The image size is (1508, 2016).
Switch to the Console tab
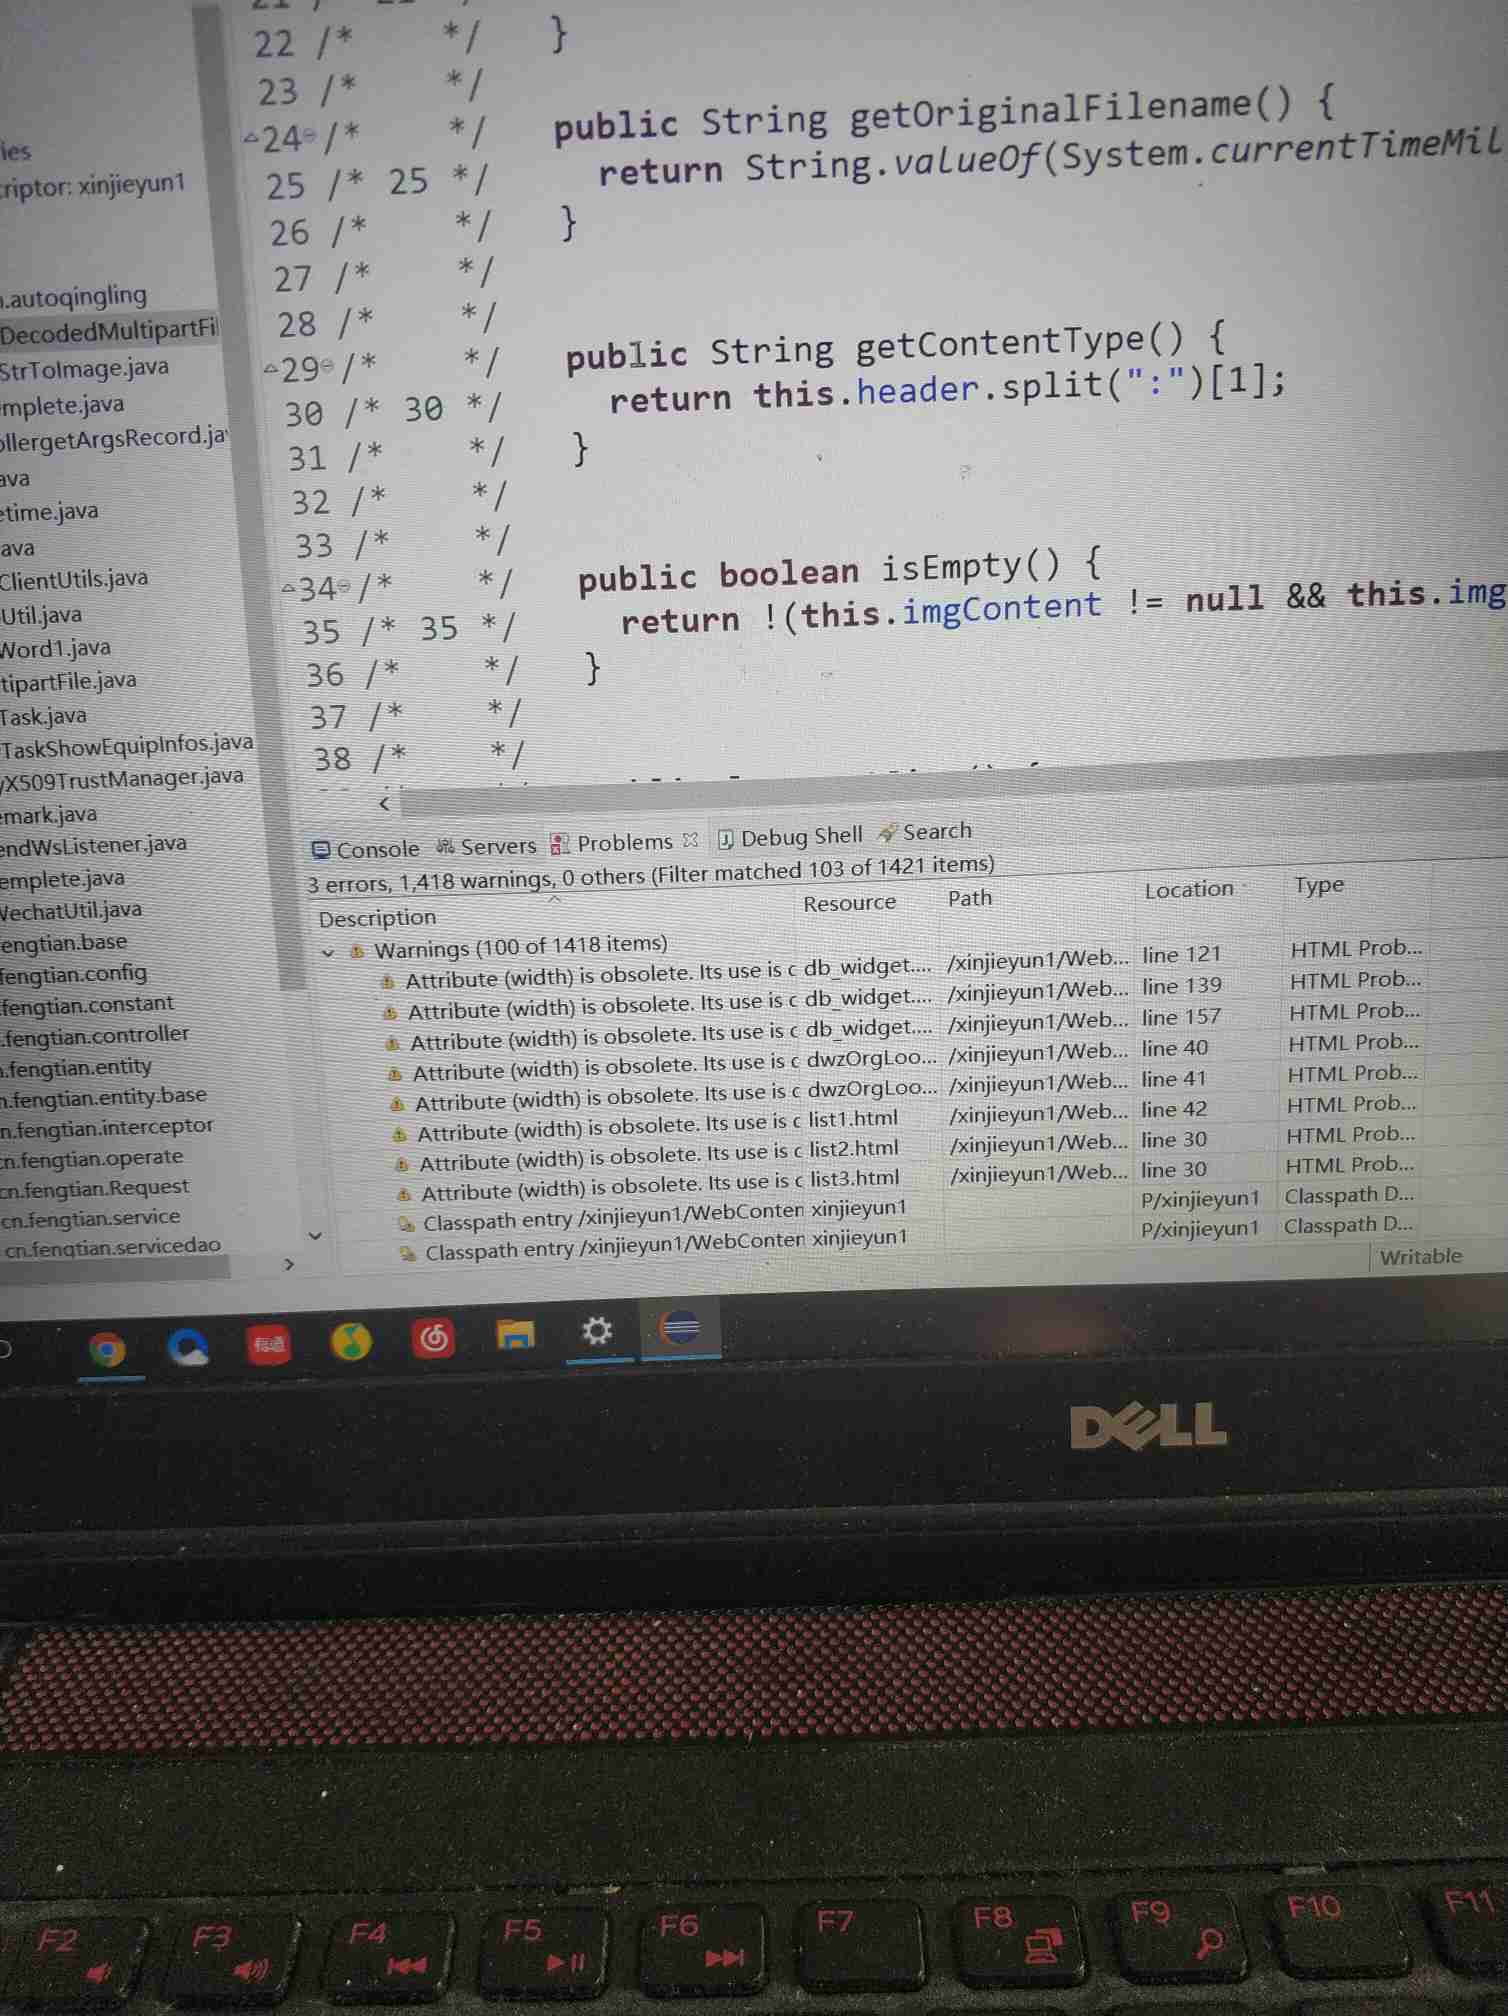pos(366,849)
